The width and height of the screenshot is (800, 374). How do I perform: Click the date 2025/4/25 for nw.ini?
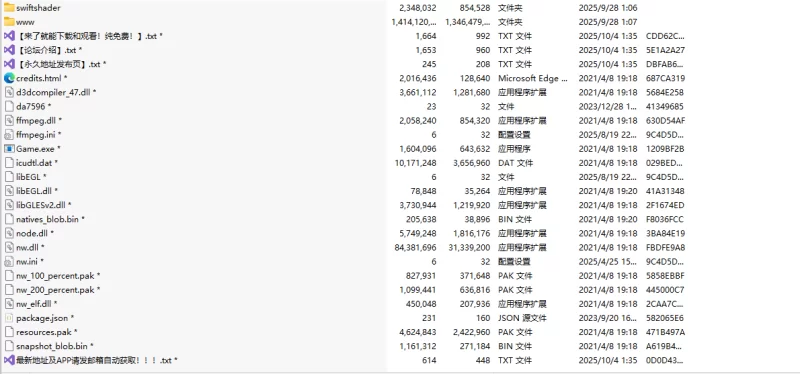click(x=608, y=261)
